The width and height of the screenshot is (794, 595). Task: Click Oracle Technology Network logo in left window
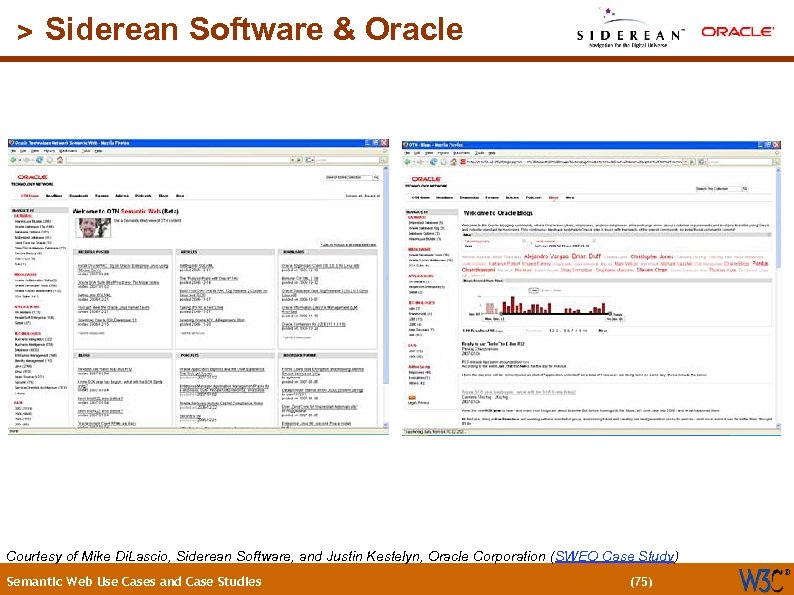32,180
